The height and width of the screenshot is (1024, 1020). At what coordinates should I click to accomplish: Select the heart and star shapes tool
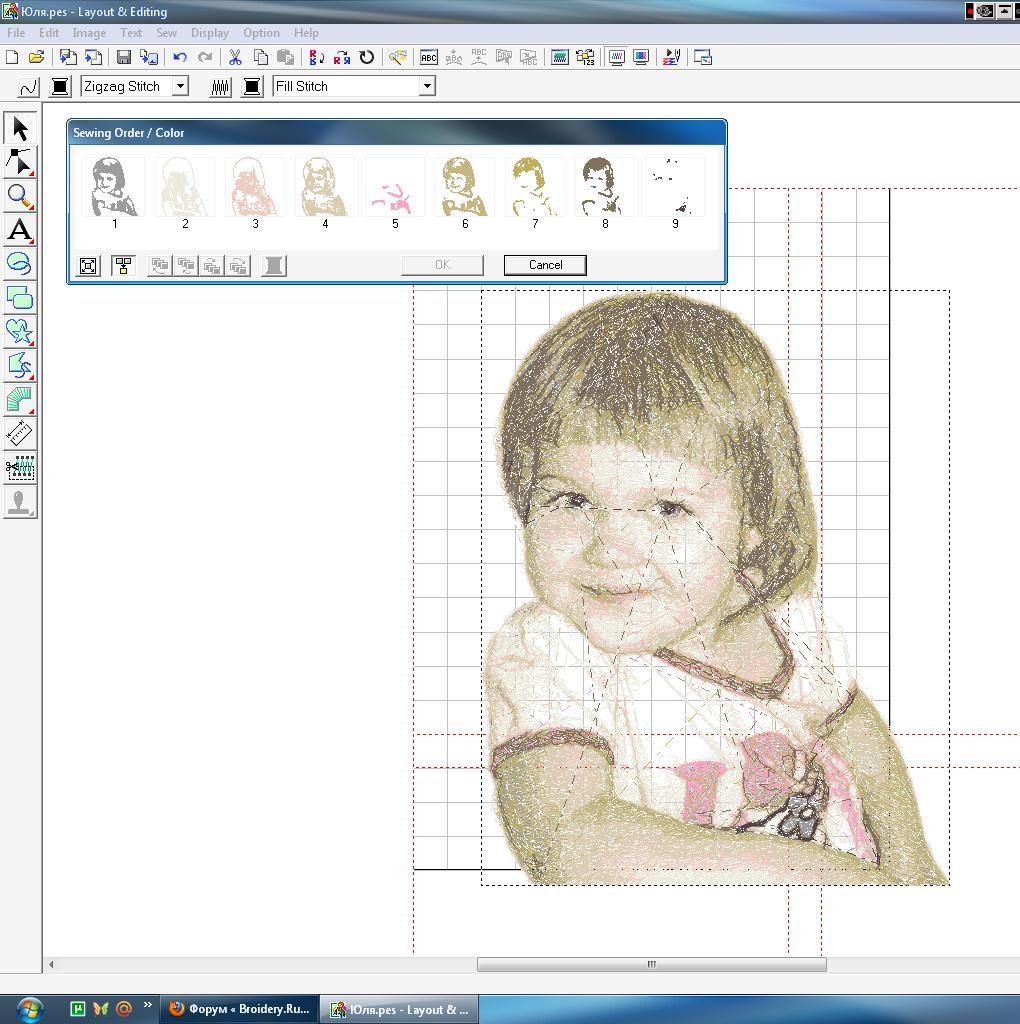tap(20, 331)
